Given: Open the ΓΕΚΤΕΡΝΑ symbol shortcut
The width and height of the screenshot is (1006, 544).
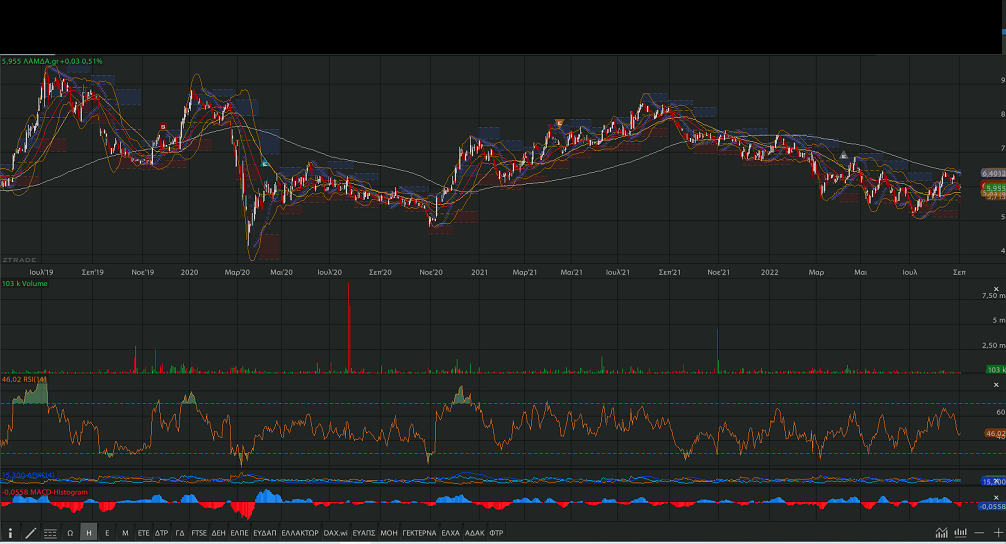Looking at the screenshot, I should click(419, 533).
